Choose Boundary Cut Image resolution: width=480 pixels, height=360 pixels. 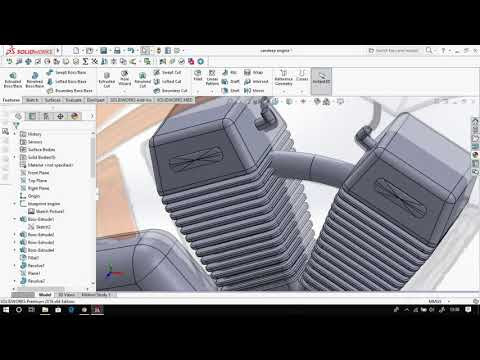(x=171, y=90)
